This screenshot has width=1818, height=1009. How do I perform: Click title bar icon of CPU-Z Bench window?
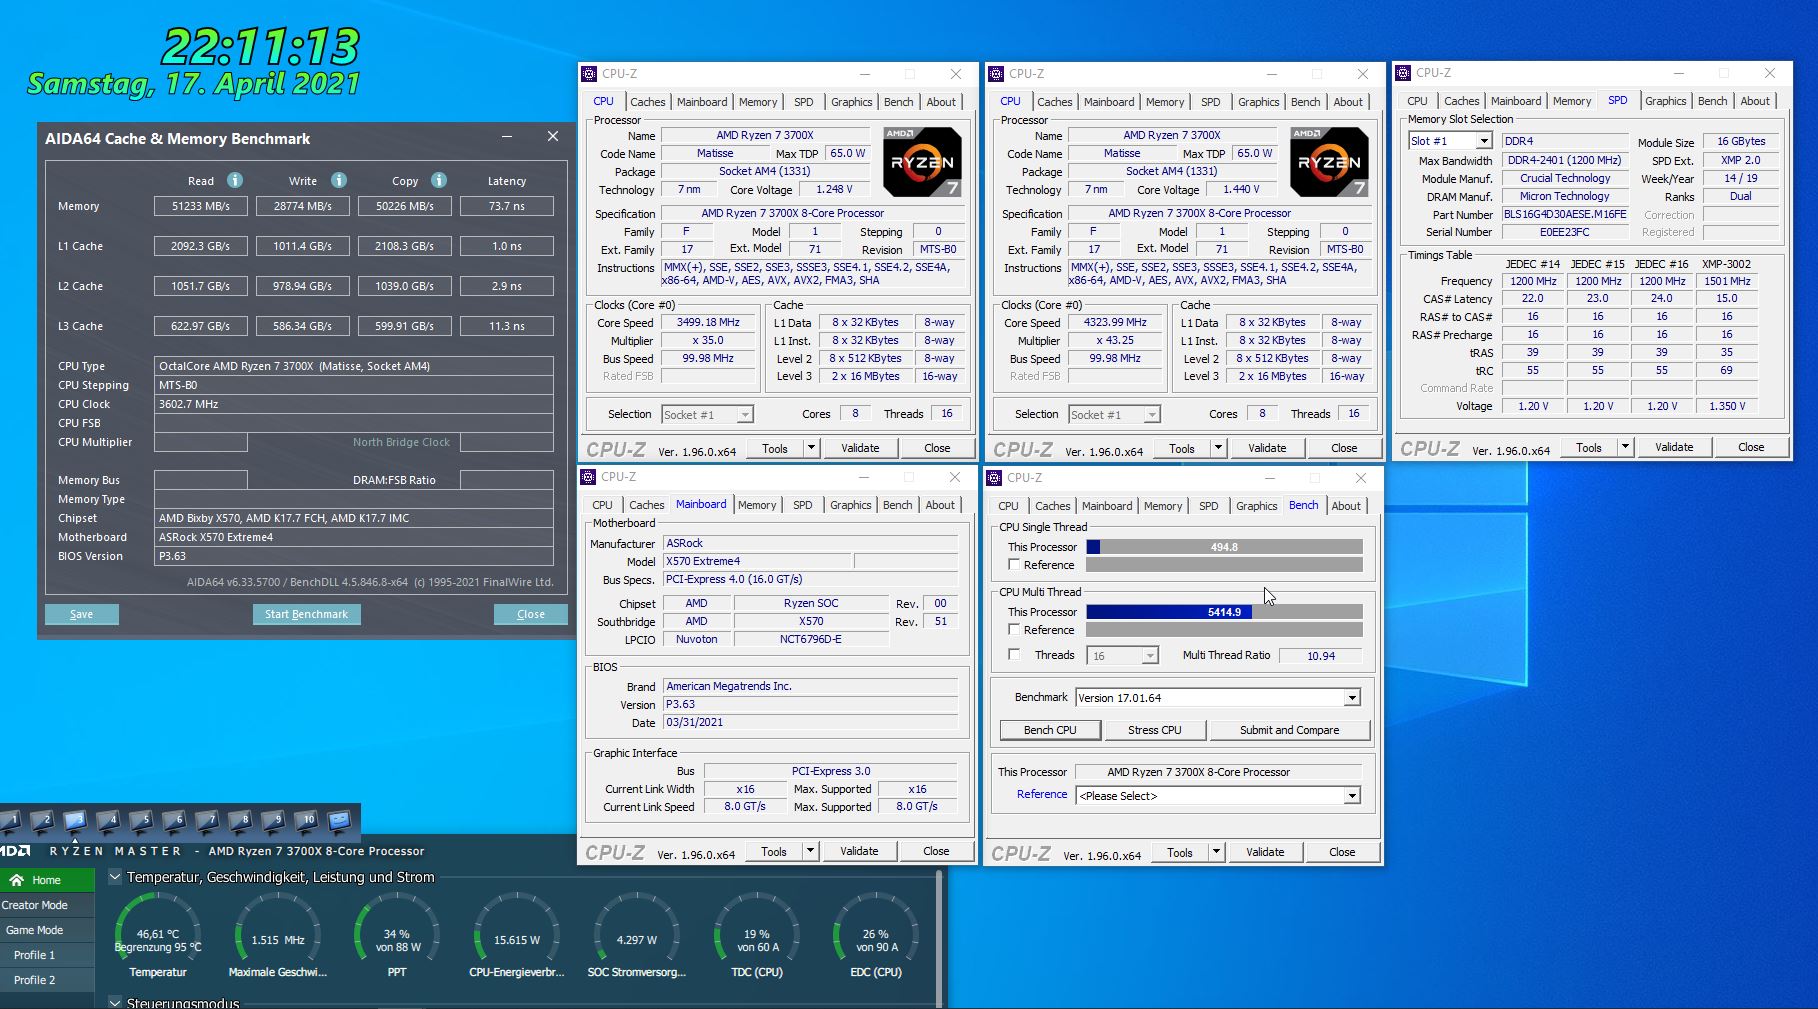(994, 478)
